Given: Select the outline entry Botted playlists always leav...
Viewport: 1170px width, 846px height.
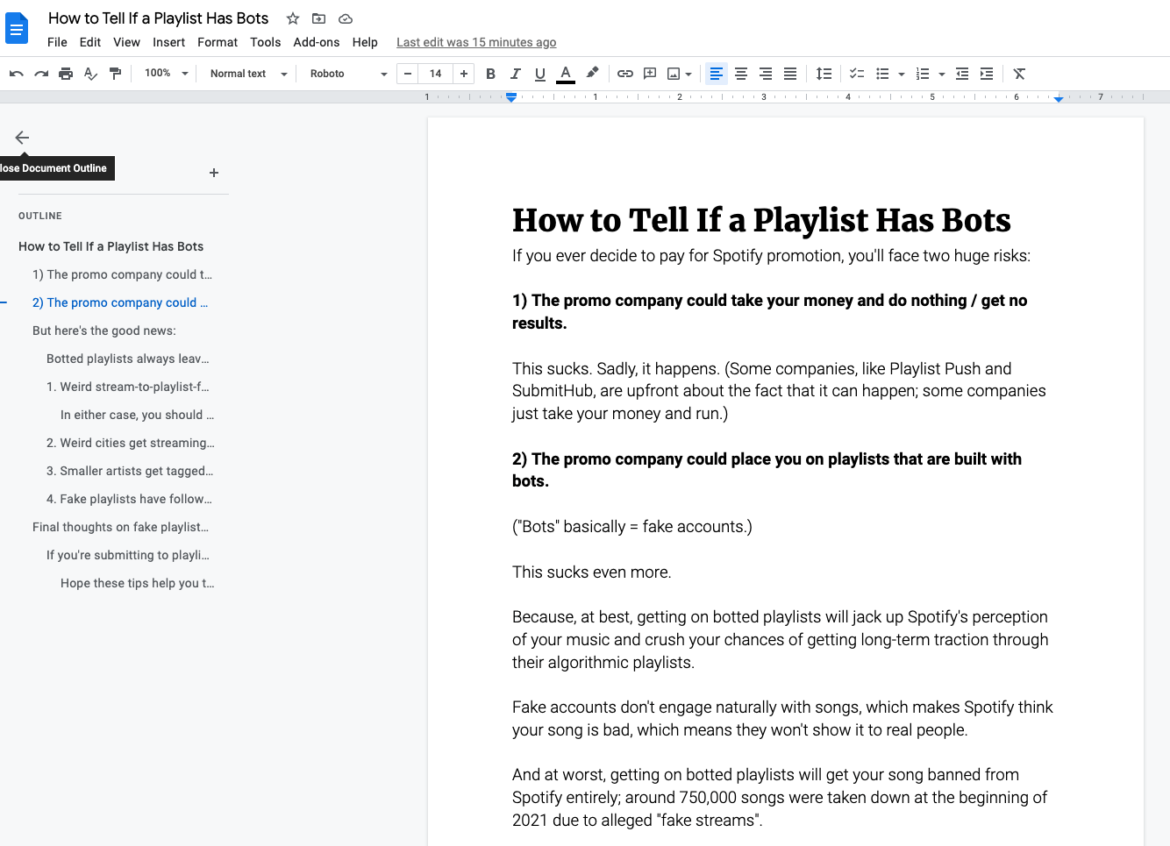Looking at the screenshot, I should click(128, 358).
